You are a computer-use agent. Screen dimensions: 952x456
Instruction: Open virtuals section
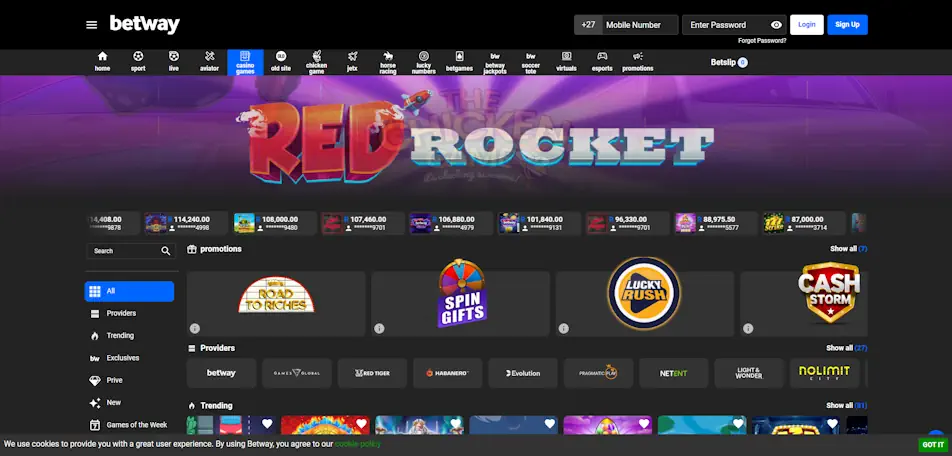click(566, 62)
